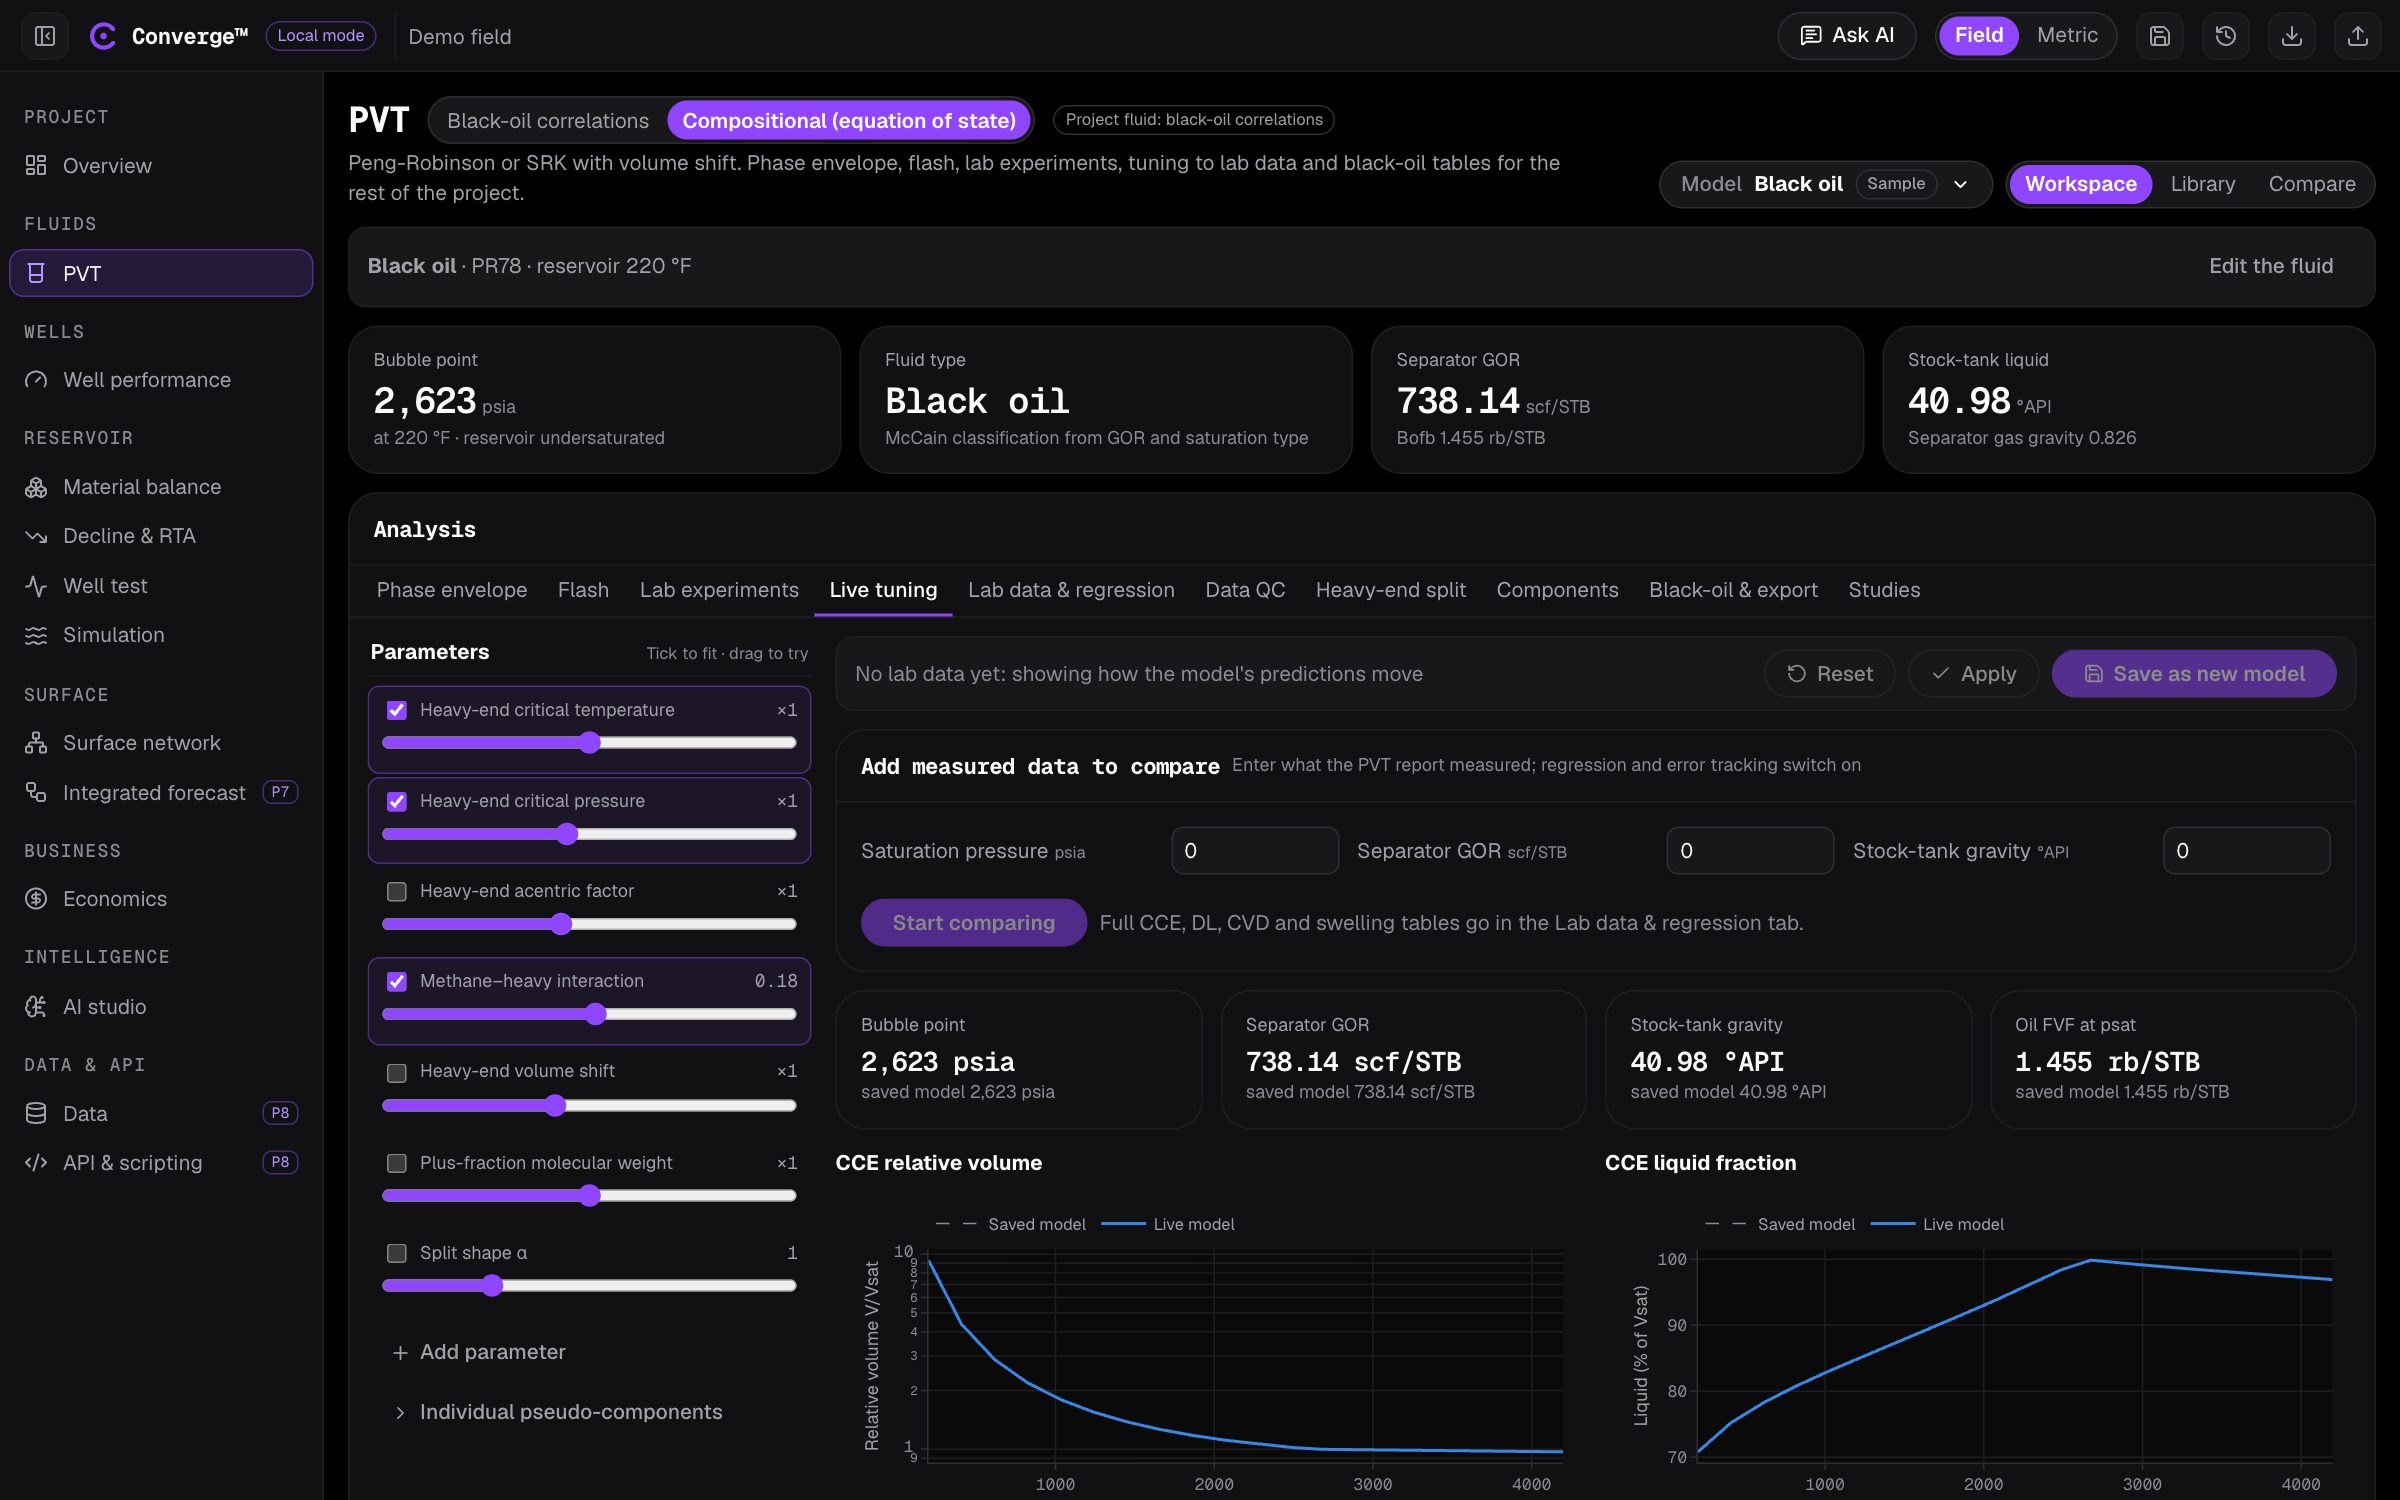2400x1500 pixels.
Task: Open AI studio in sidebar
Action: (x=160, y=1007)
